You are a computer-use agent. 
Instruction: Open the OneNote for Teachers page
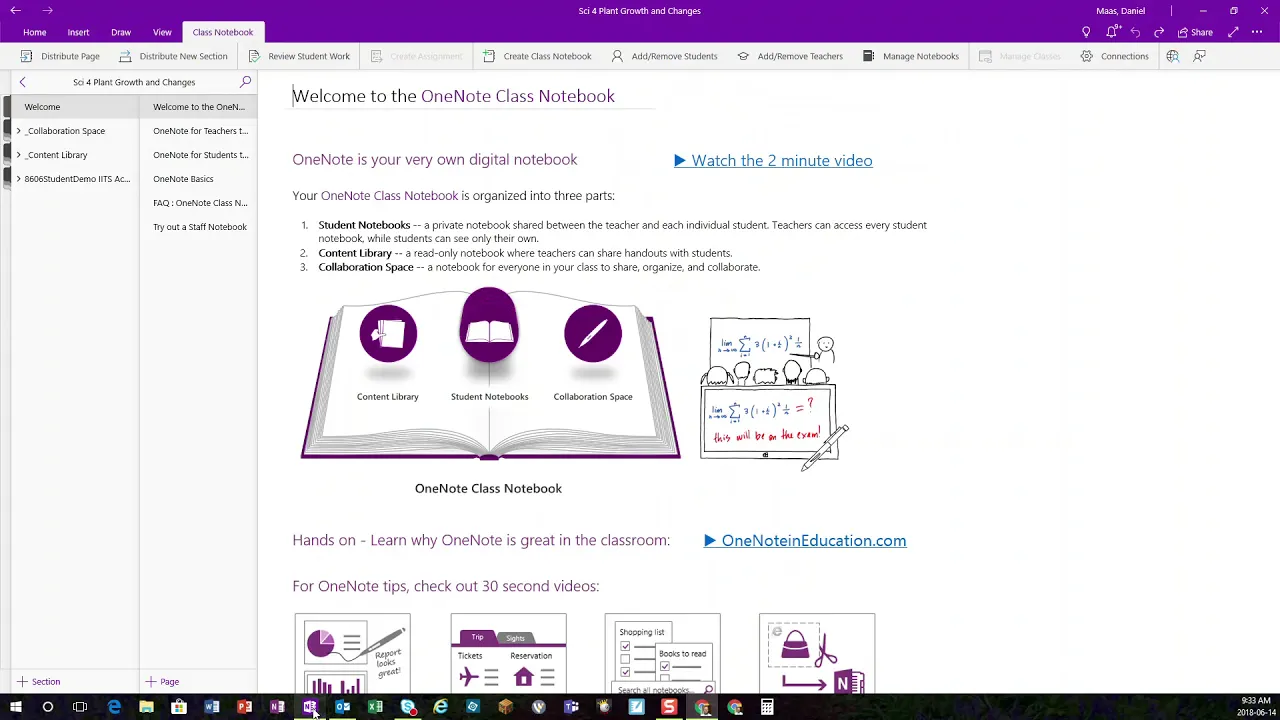[x=199, y=131]
